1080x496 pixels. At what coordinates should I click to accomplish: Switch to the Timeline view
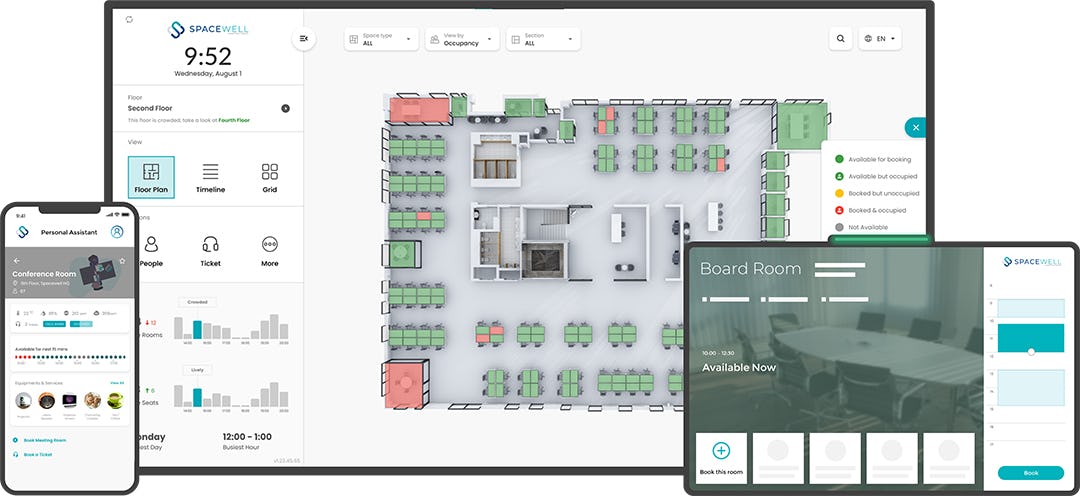pyautogui.click(x=210, y=177)
